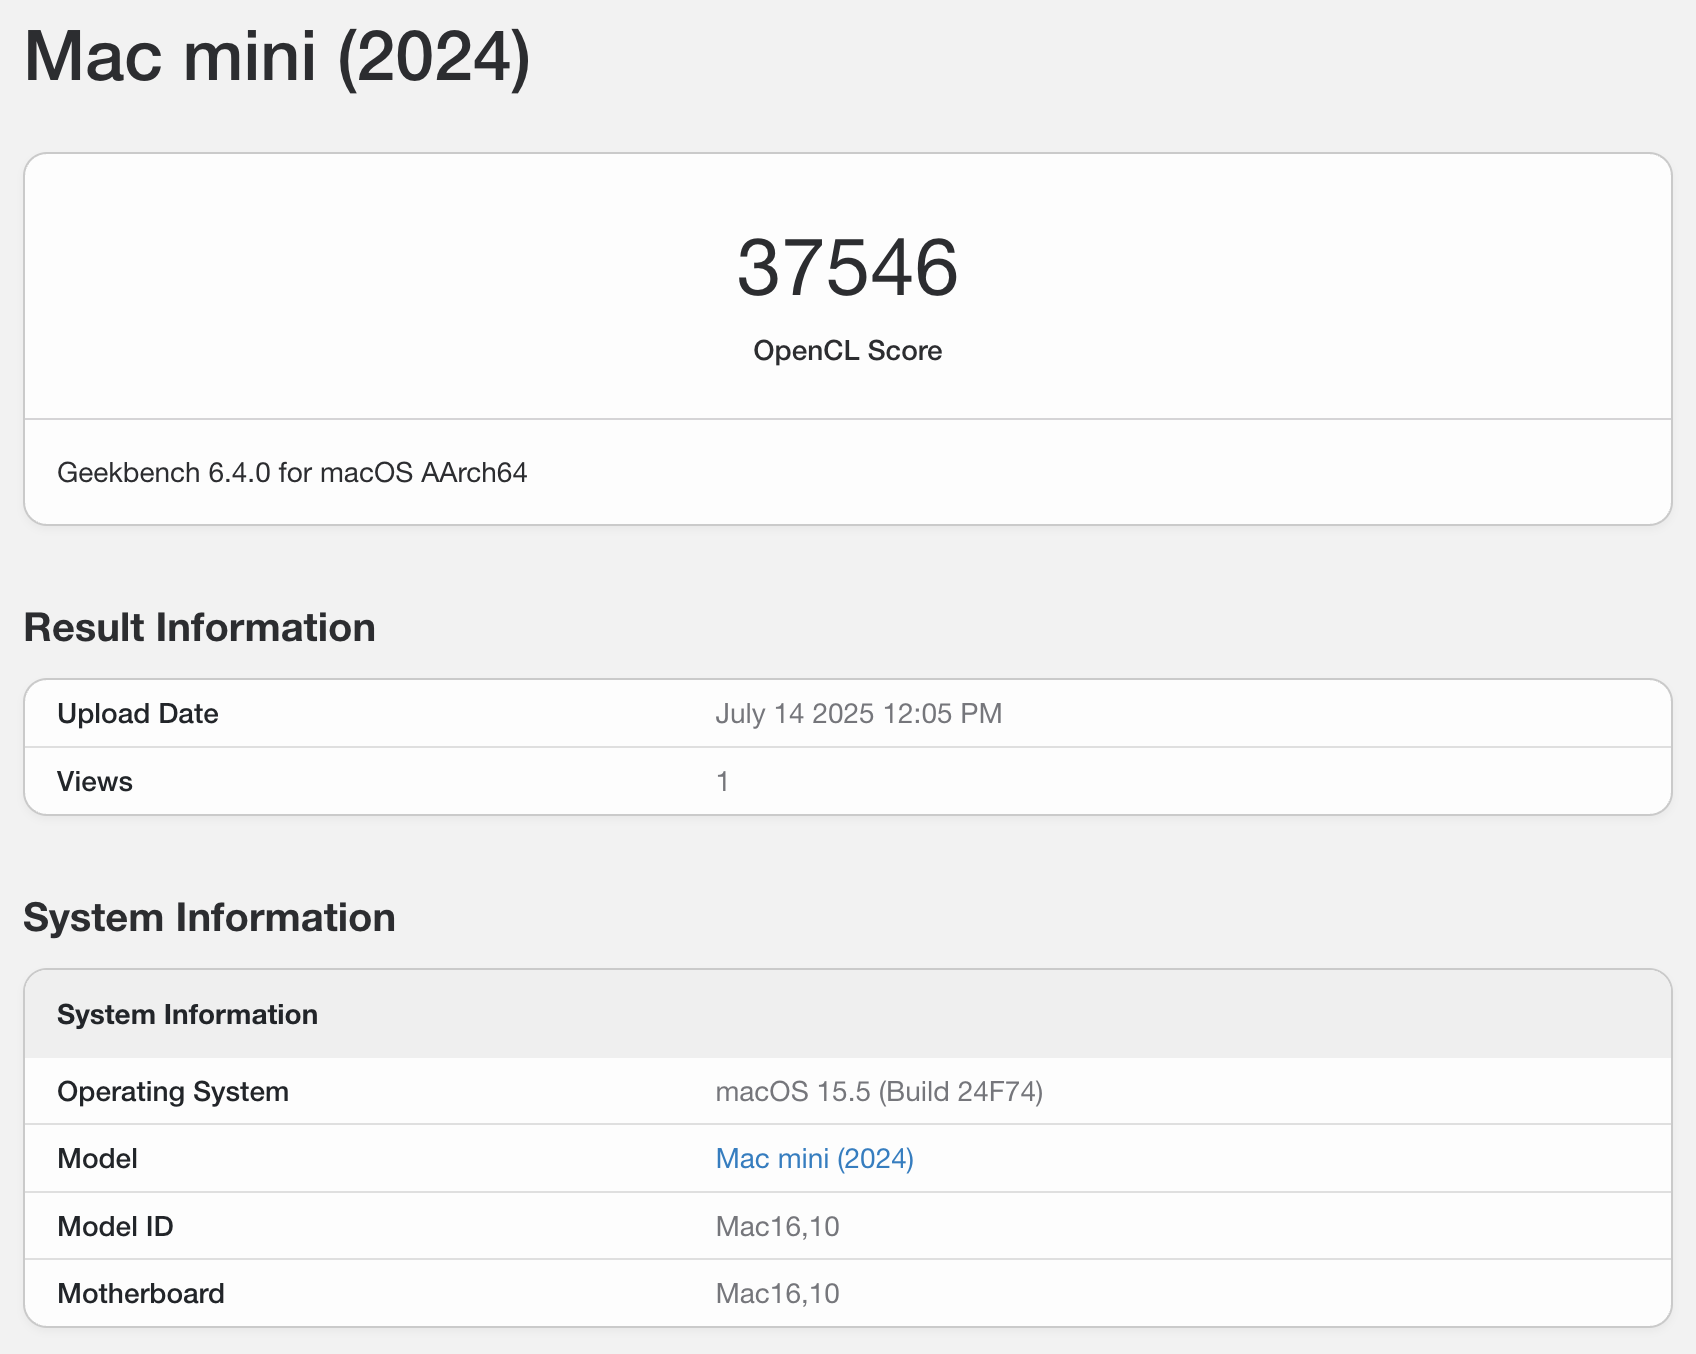Click the Motherboard row label
Screen dimensions: 1696x1354
141,1293
